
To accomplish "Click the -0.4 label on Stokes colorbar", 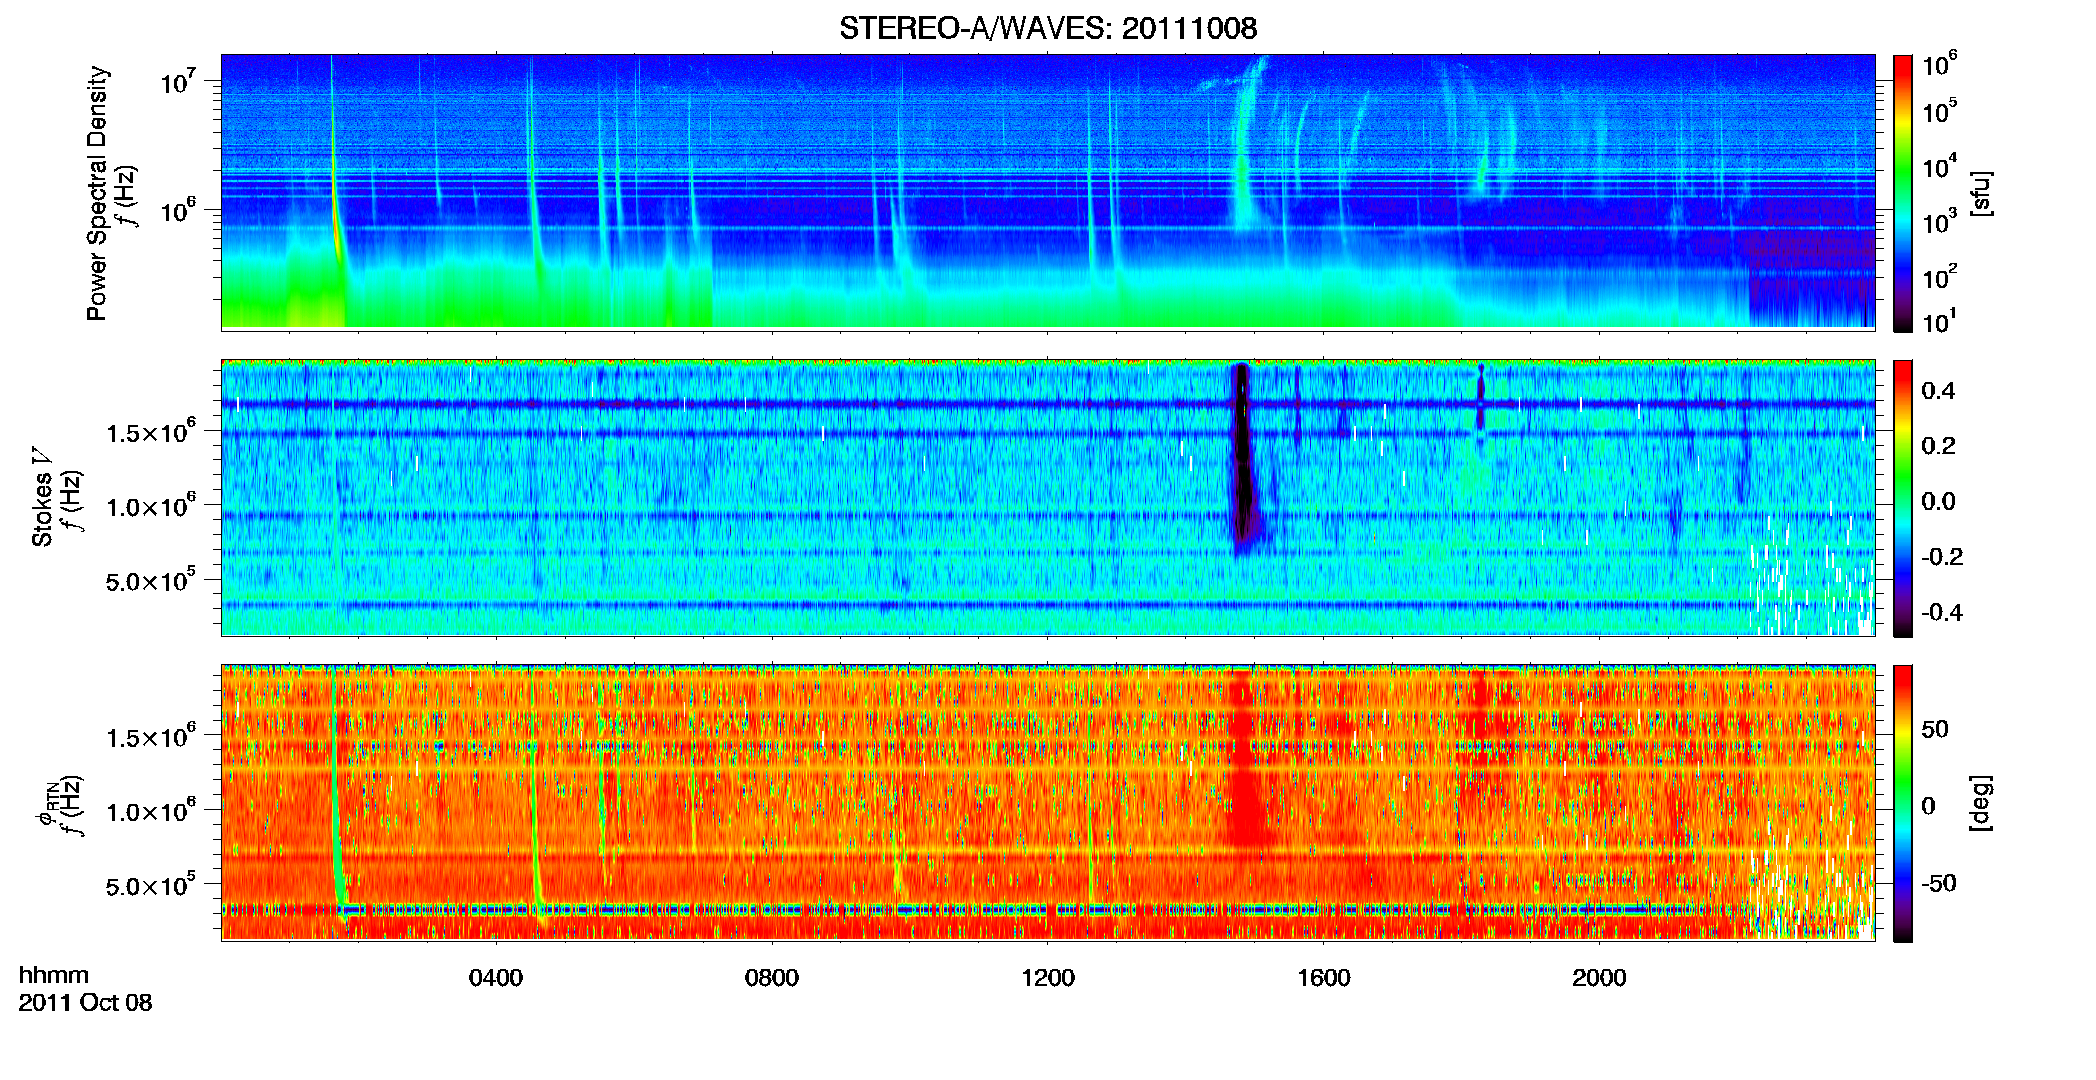I will tap(1942, 612).
